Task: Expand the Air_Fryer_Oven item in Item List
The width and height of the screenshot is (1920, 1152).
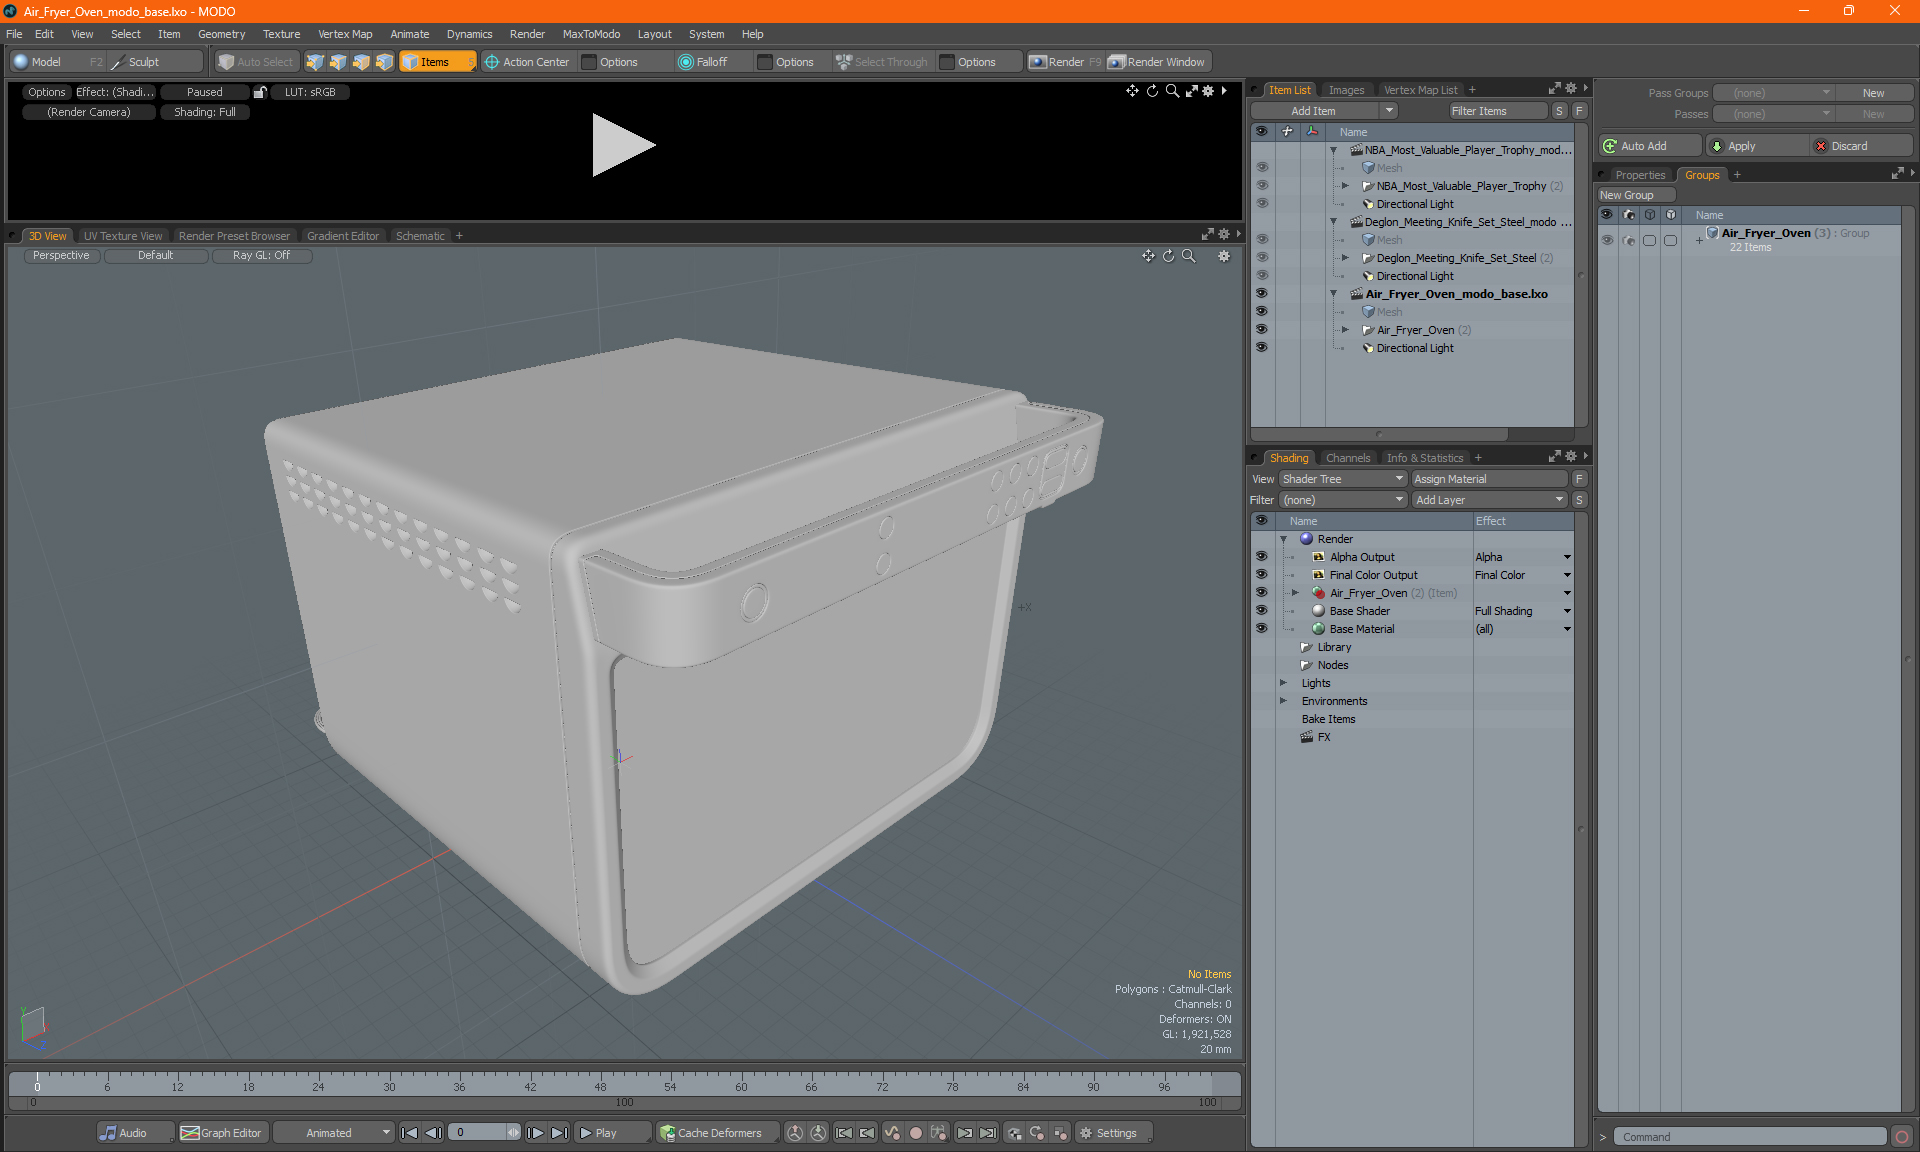Action: tap(1345, 330)
